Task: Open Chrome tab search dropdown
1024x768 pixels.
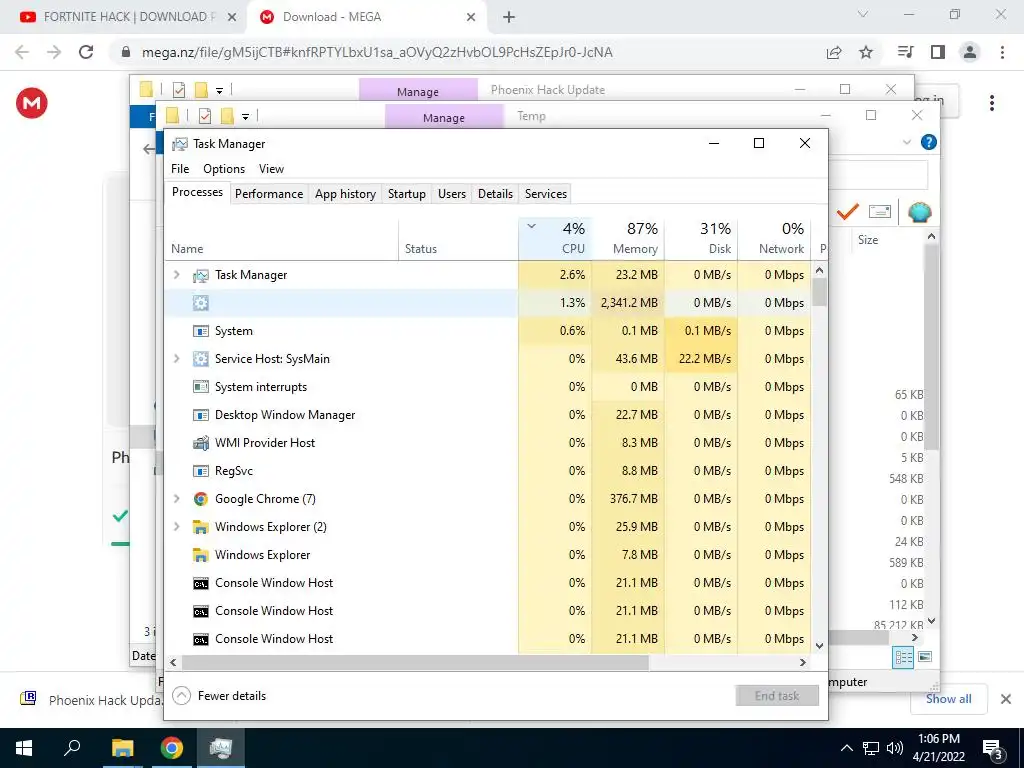Action: coord(863,14)
